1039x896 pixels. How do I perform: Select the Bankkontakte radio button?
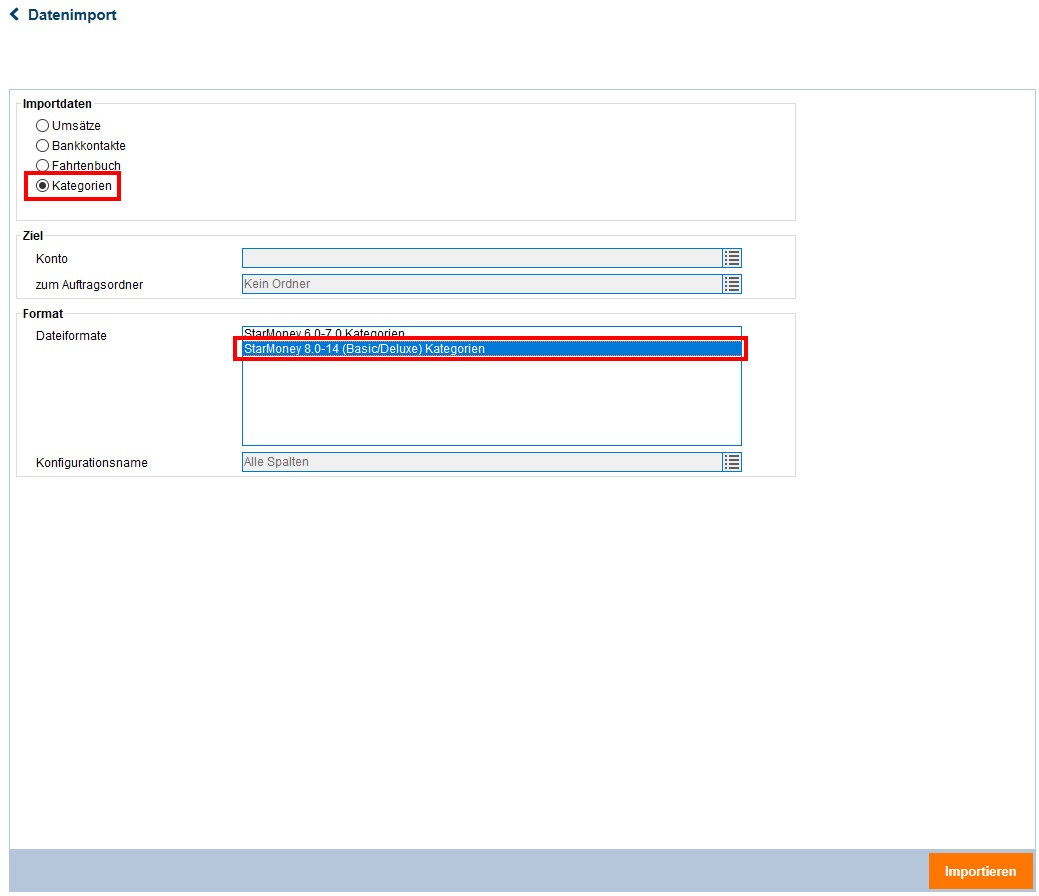click(42, 146)
